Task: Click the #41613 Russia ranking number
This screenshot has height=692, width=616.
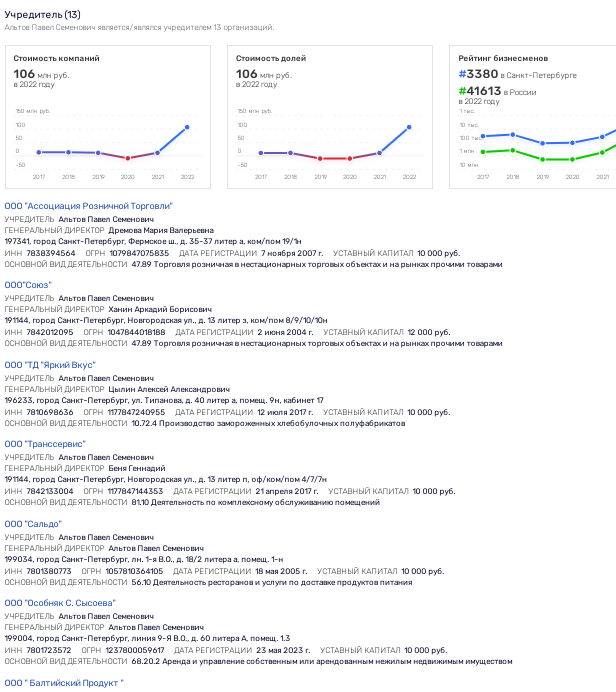Action: [480, 91]
